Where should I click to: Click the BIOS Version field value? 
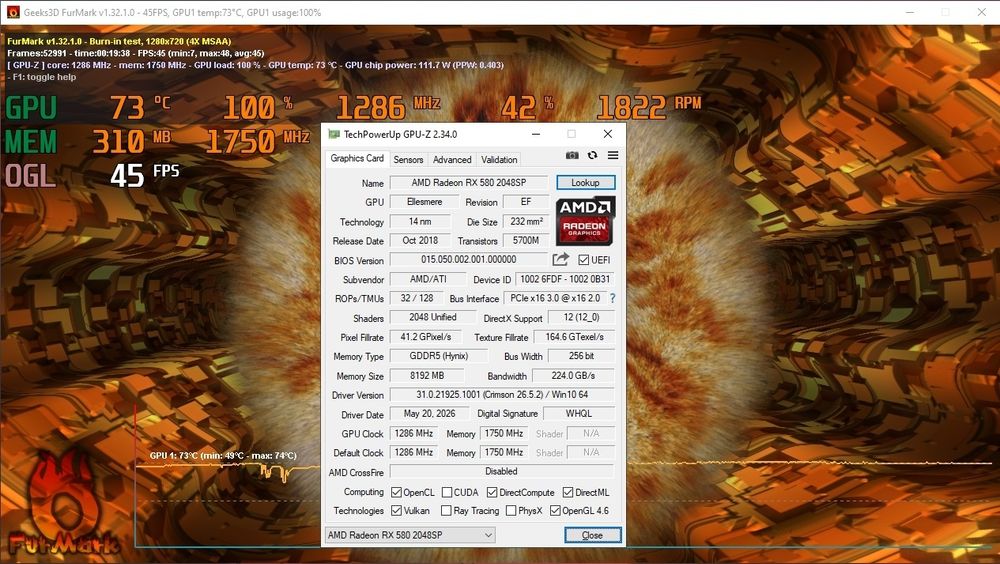(x=469, y=260)
